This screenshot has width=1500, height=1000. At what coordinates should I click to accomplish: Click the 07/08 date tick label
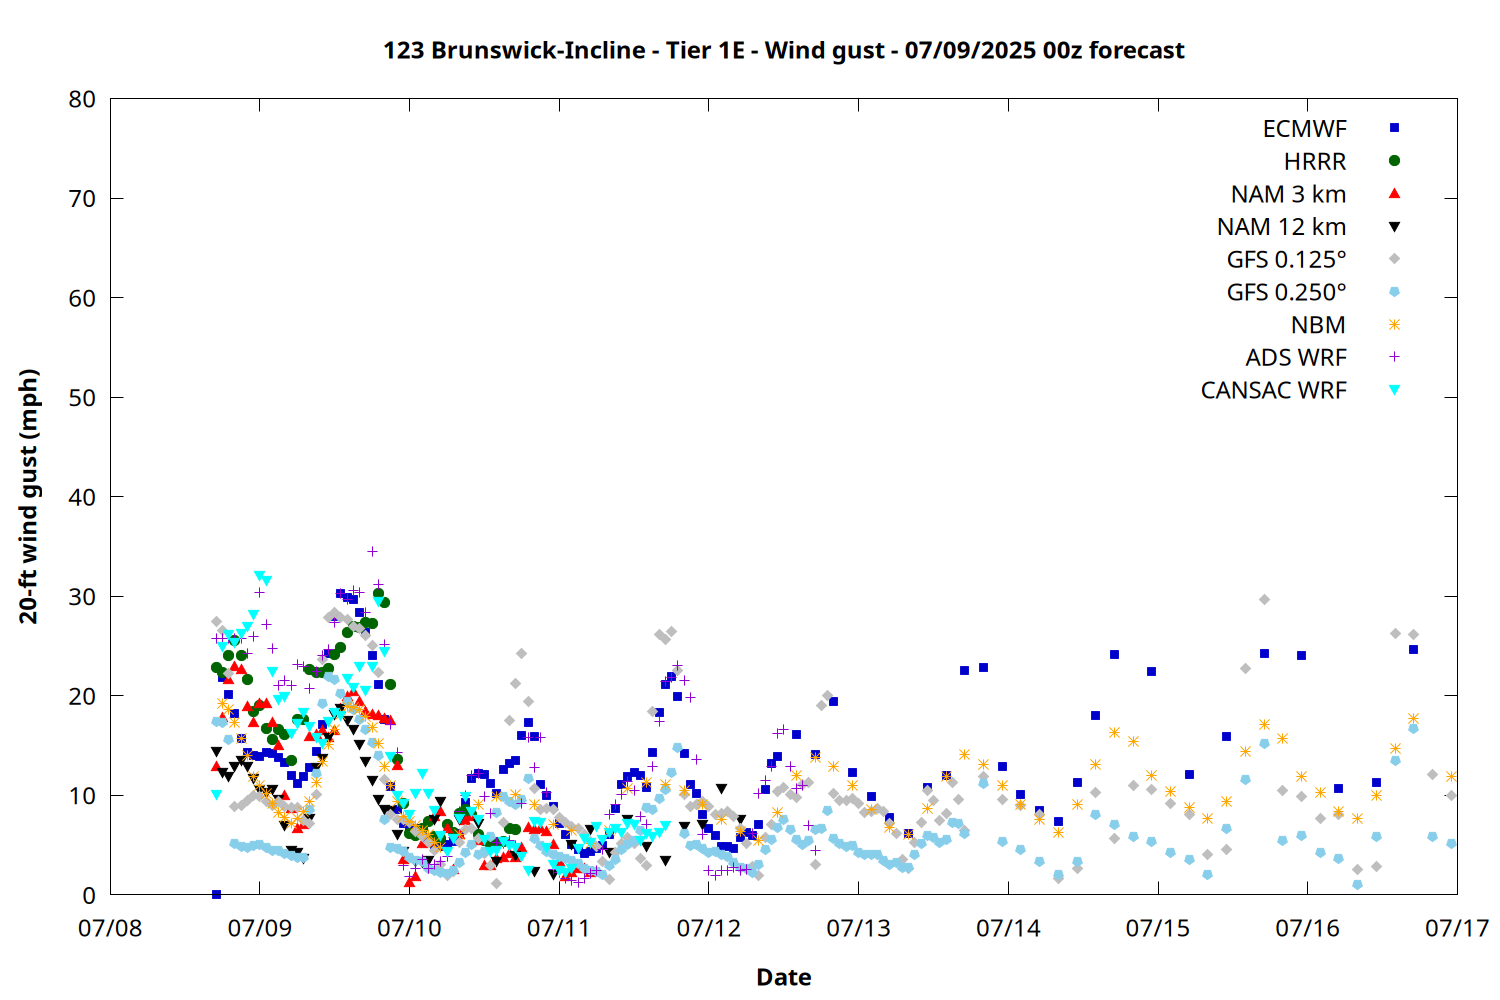(x=110, y=929)
